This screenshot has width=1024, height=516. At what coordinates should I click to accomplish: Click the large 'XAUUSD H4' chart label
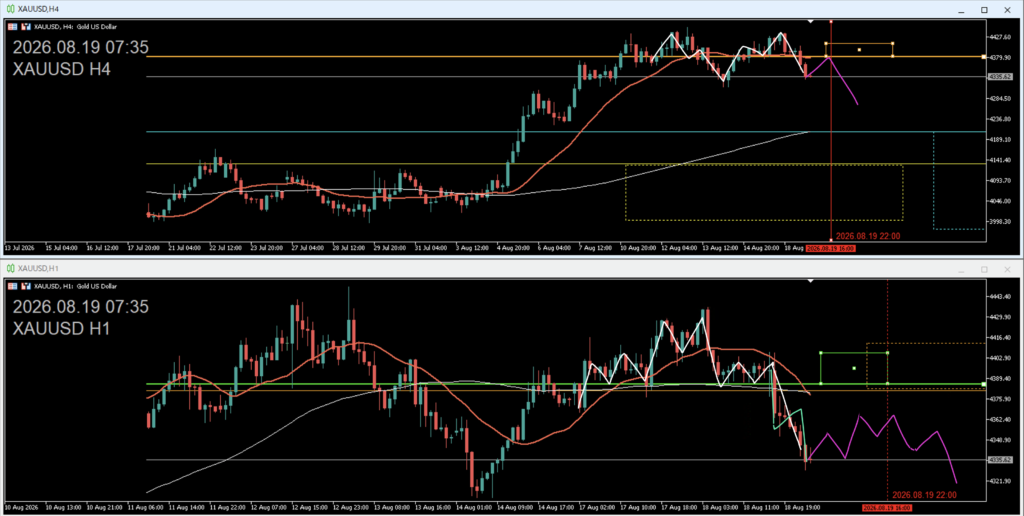click(x=62, y=69)
